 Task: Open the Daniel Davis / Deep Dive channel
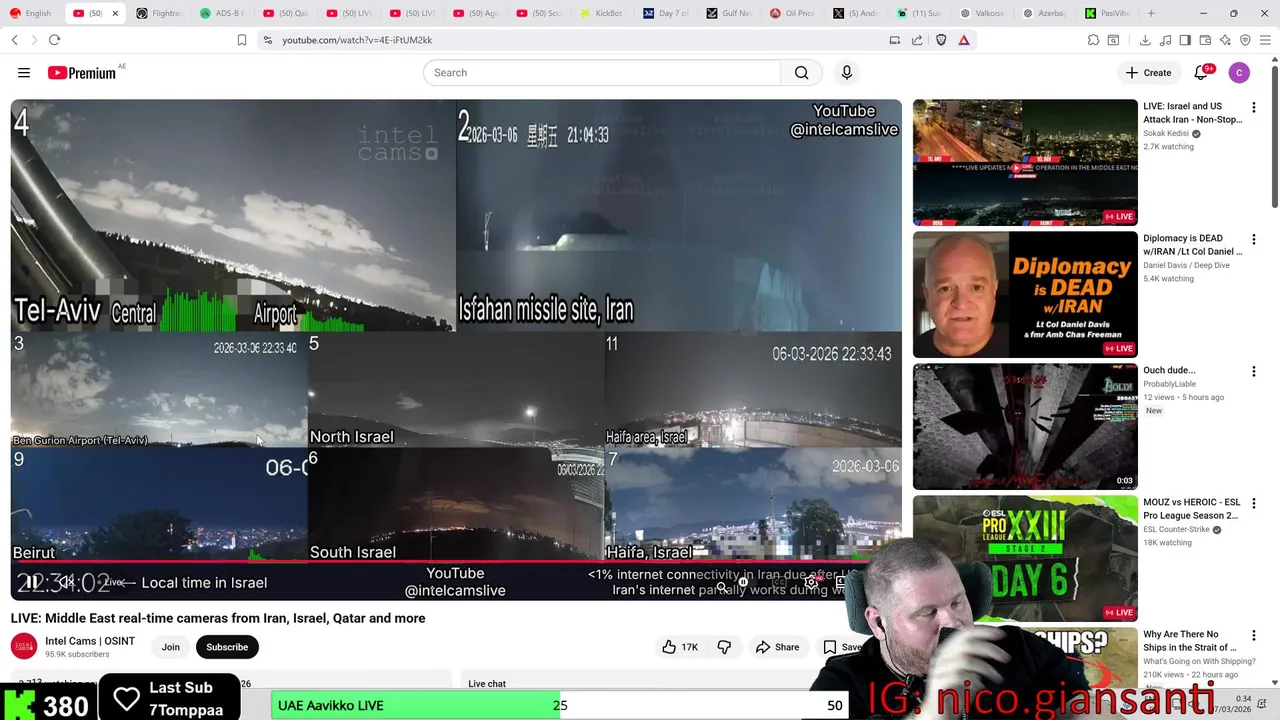click(x=1186, y=265)
